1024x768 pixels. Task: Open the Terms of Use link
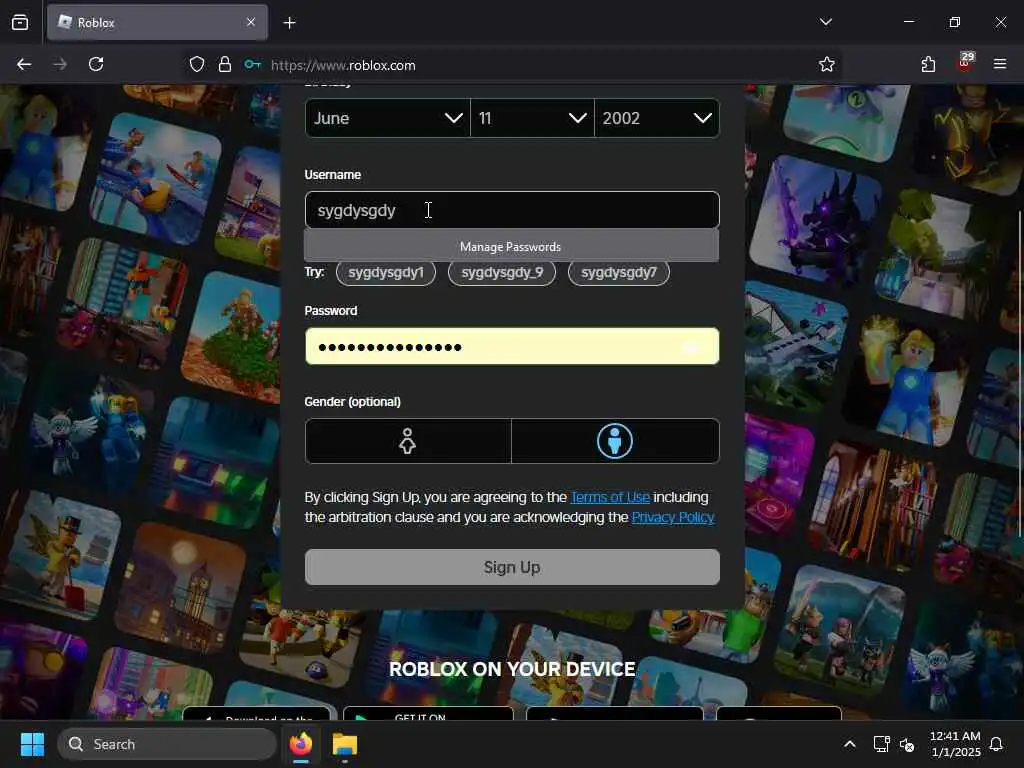tap(611, 497)
